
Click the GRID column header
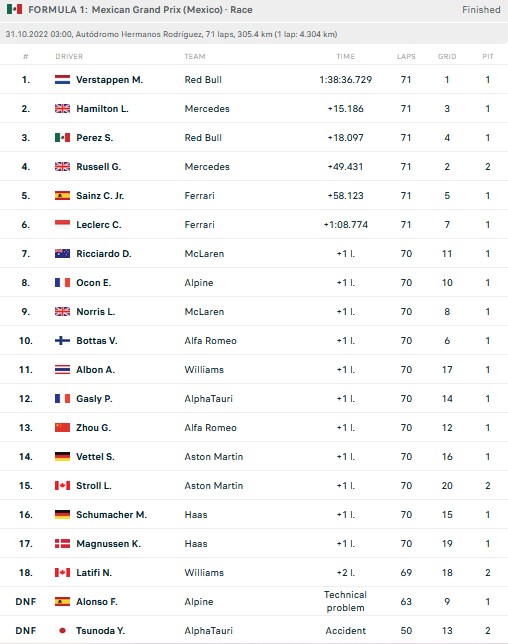click(447, 57)
